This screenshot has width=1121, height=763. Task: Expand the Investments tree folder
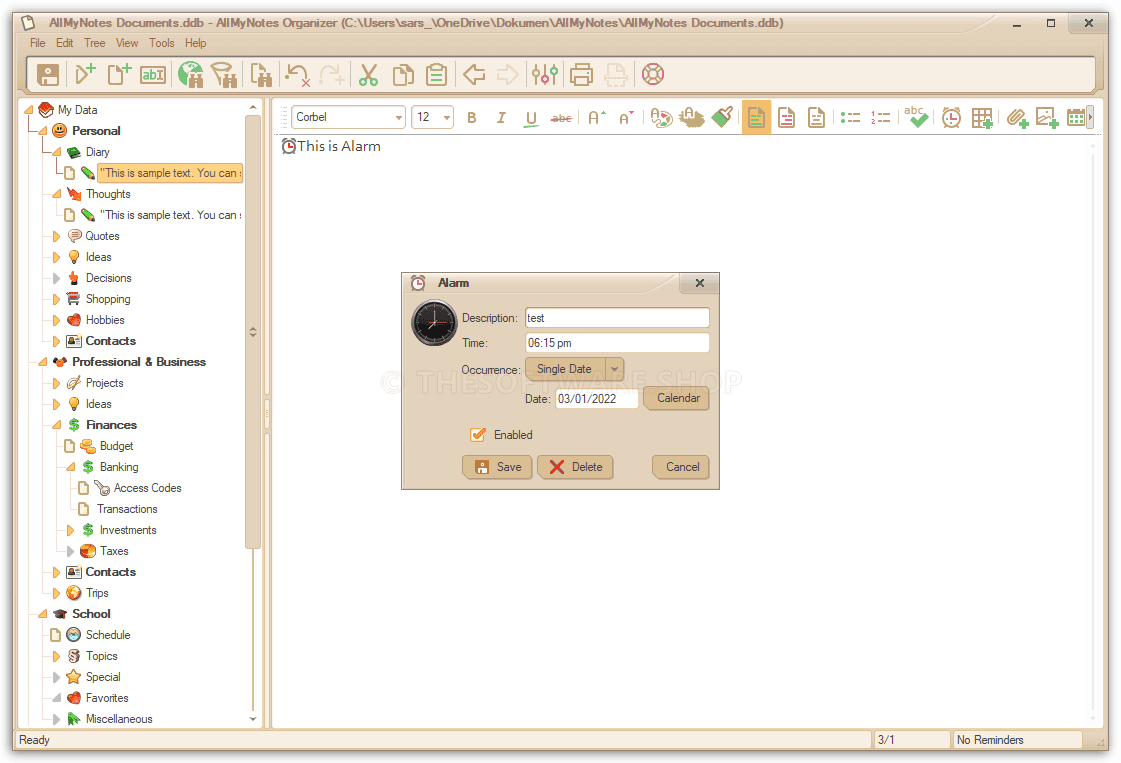pos(70,530)
